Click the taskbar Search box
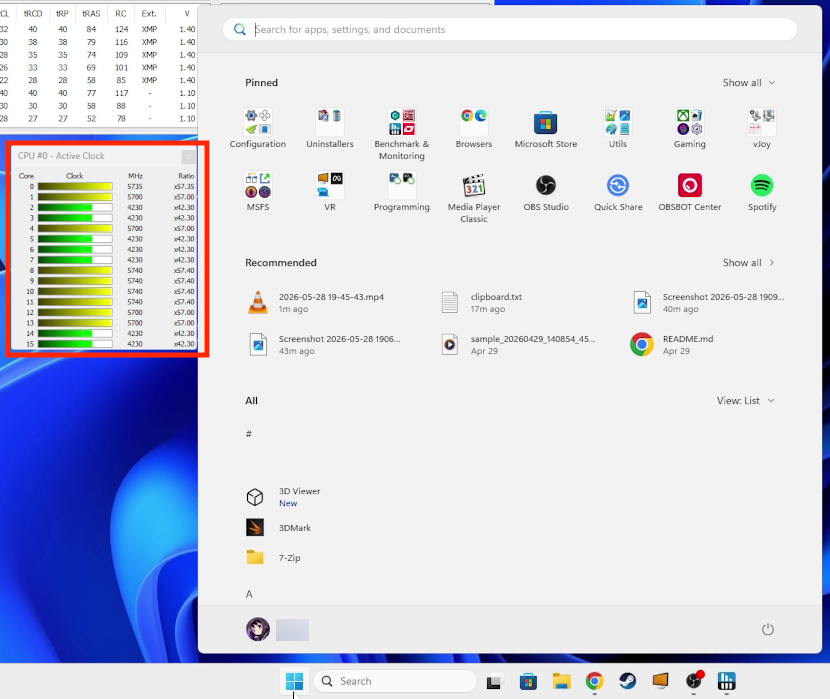 click(395, 681)
